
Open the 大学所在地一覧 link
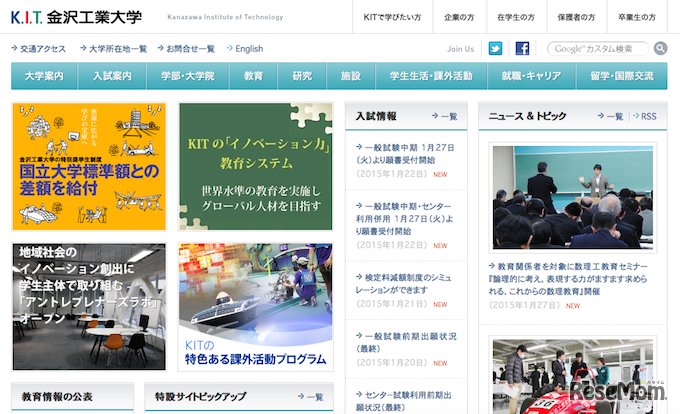click(114, 49)
